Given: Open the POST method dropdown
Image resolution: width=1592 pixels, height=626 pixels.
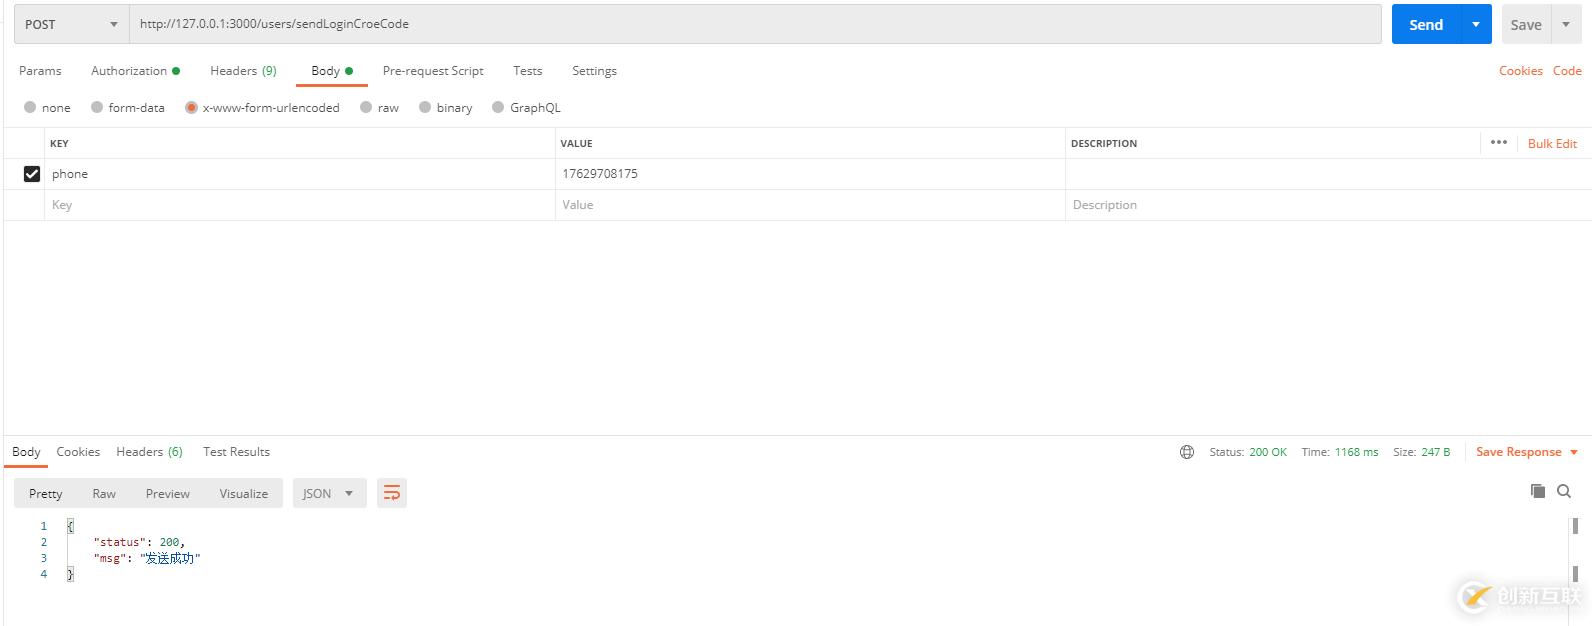Looking at the screenshot, I should point(71,24).
